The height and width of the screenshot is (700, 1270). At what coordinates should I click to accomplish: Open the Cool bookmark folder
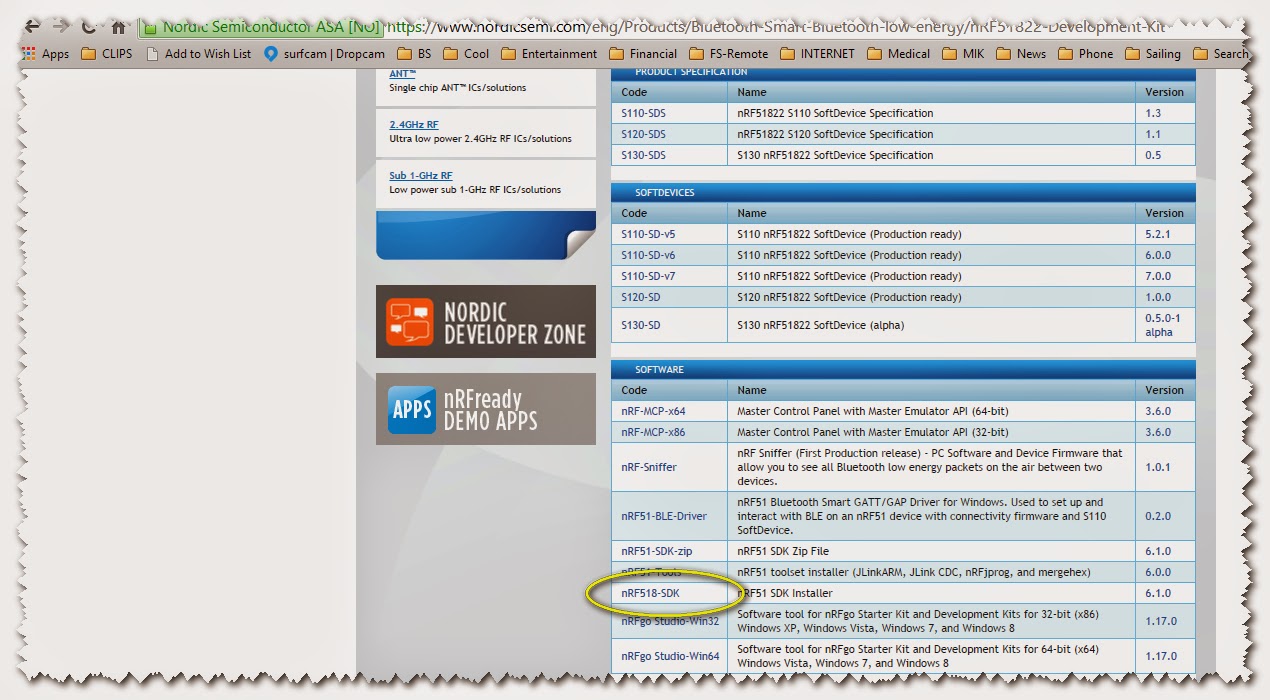pyautogui.click(x=466, y=54)
